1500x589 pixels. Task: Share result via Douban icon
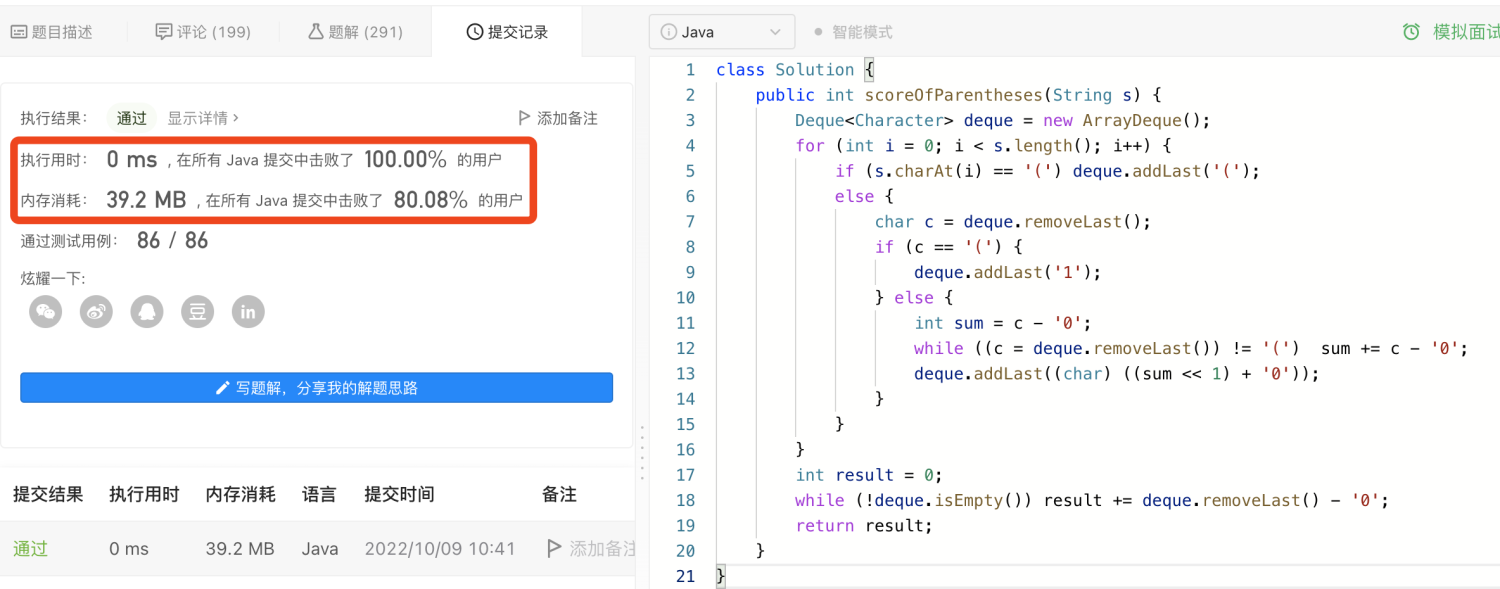198,311
